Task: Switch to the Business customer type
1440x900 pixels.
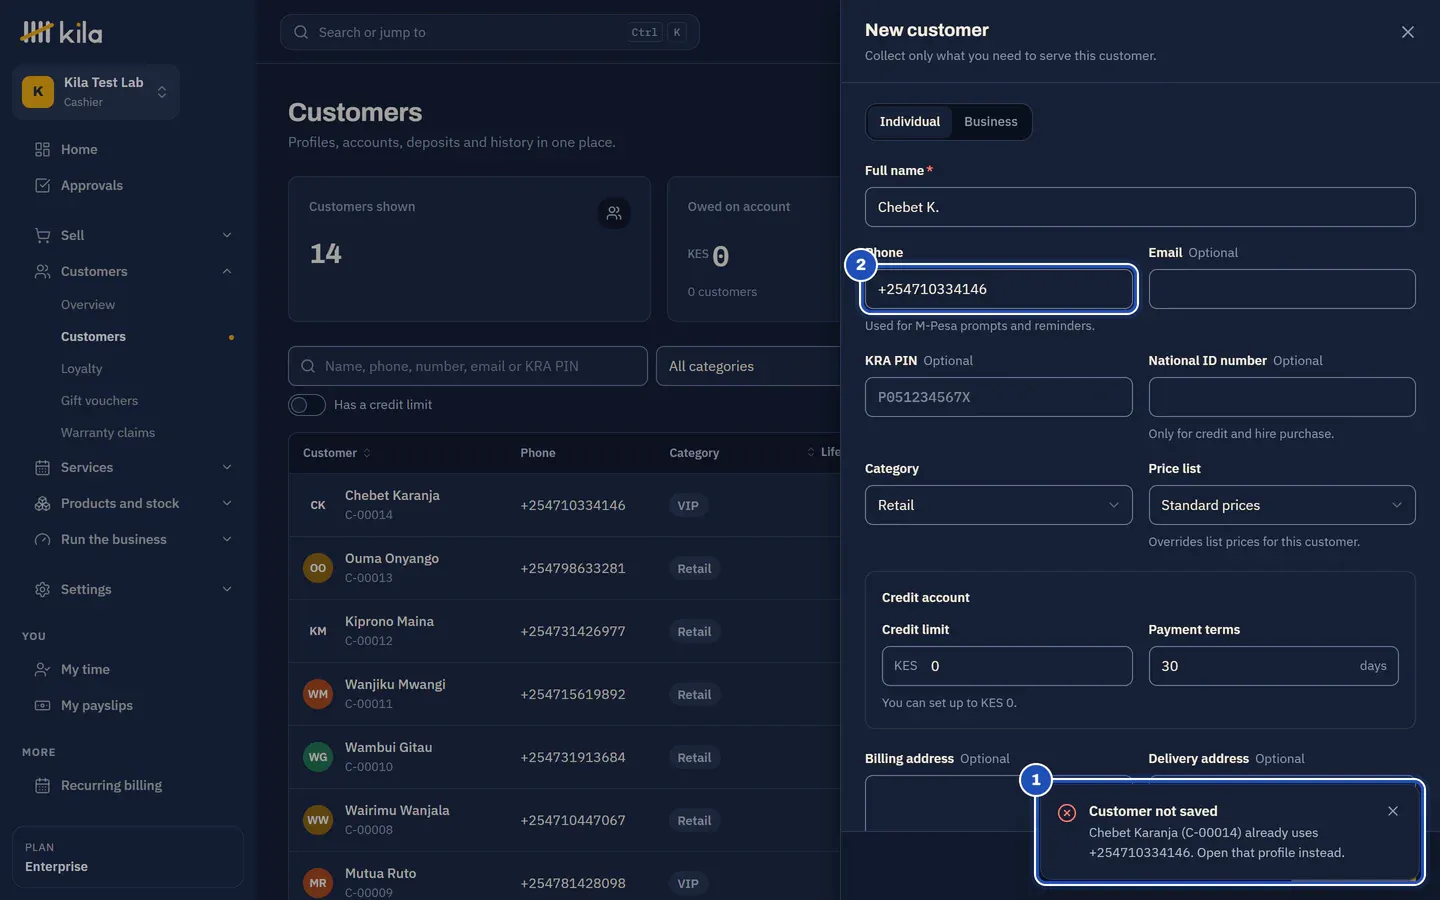Action: click(x=991, y=122)
